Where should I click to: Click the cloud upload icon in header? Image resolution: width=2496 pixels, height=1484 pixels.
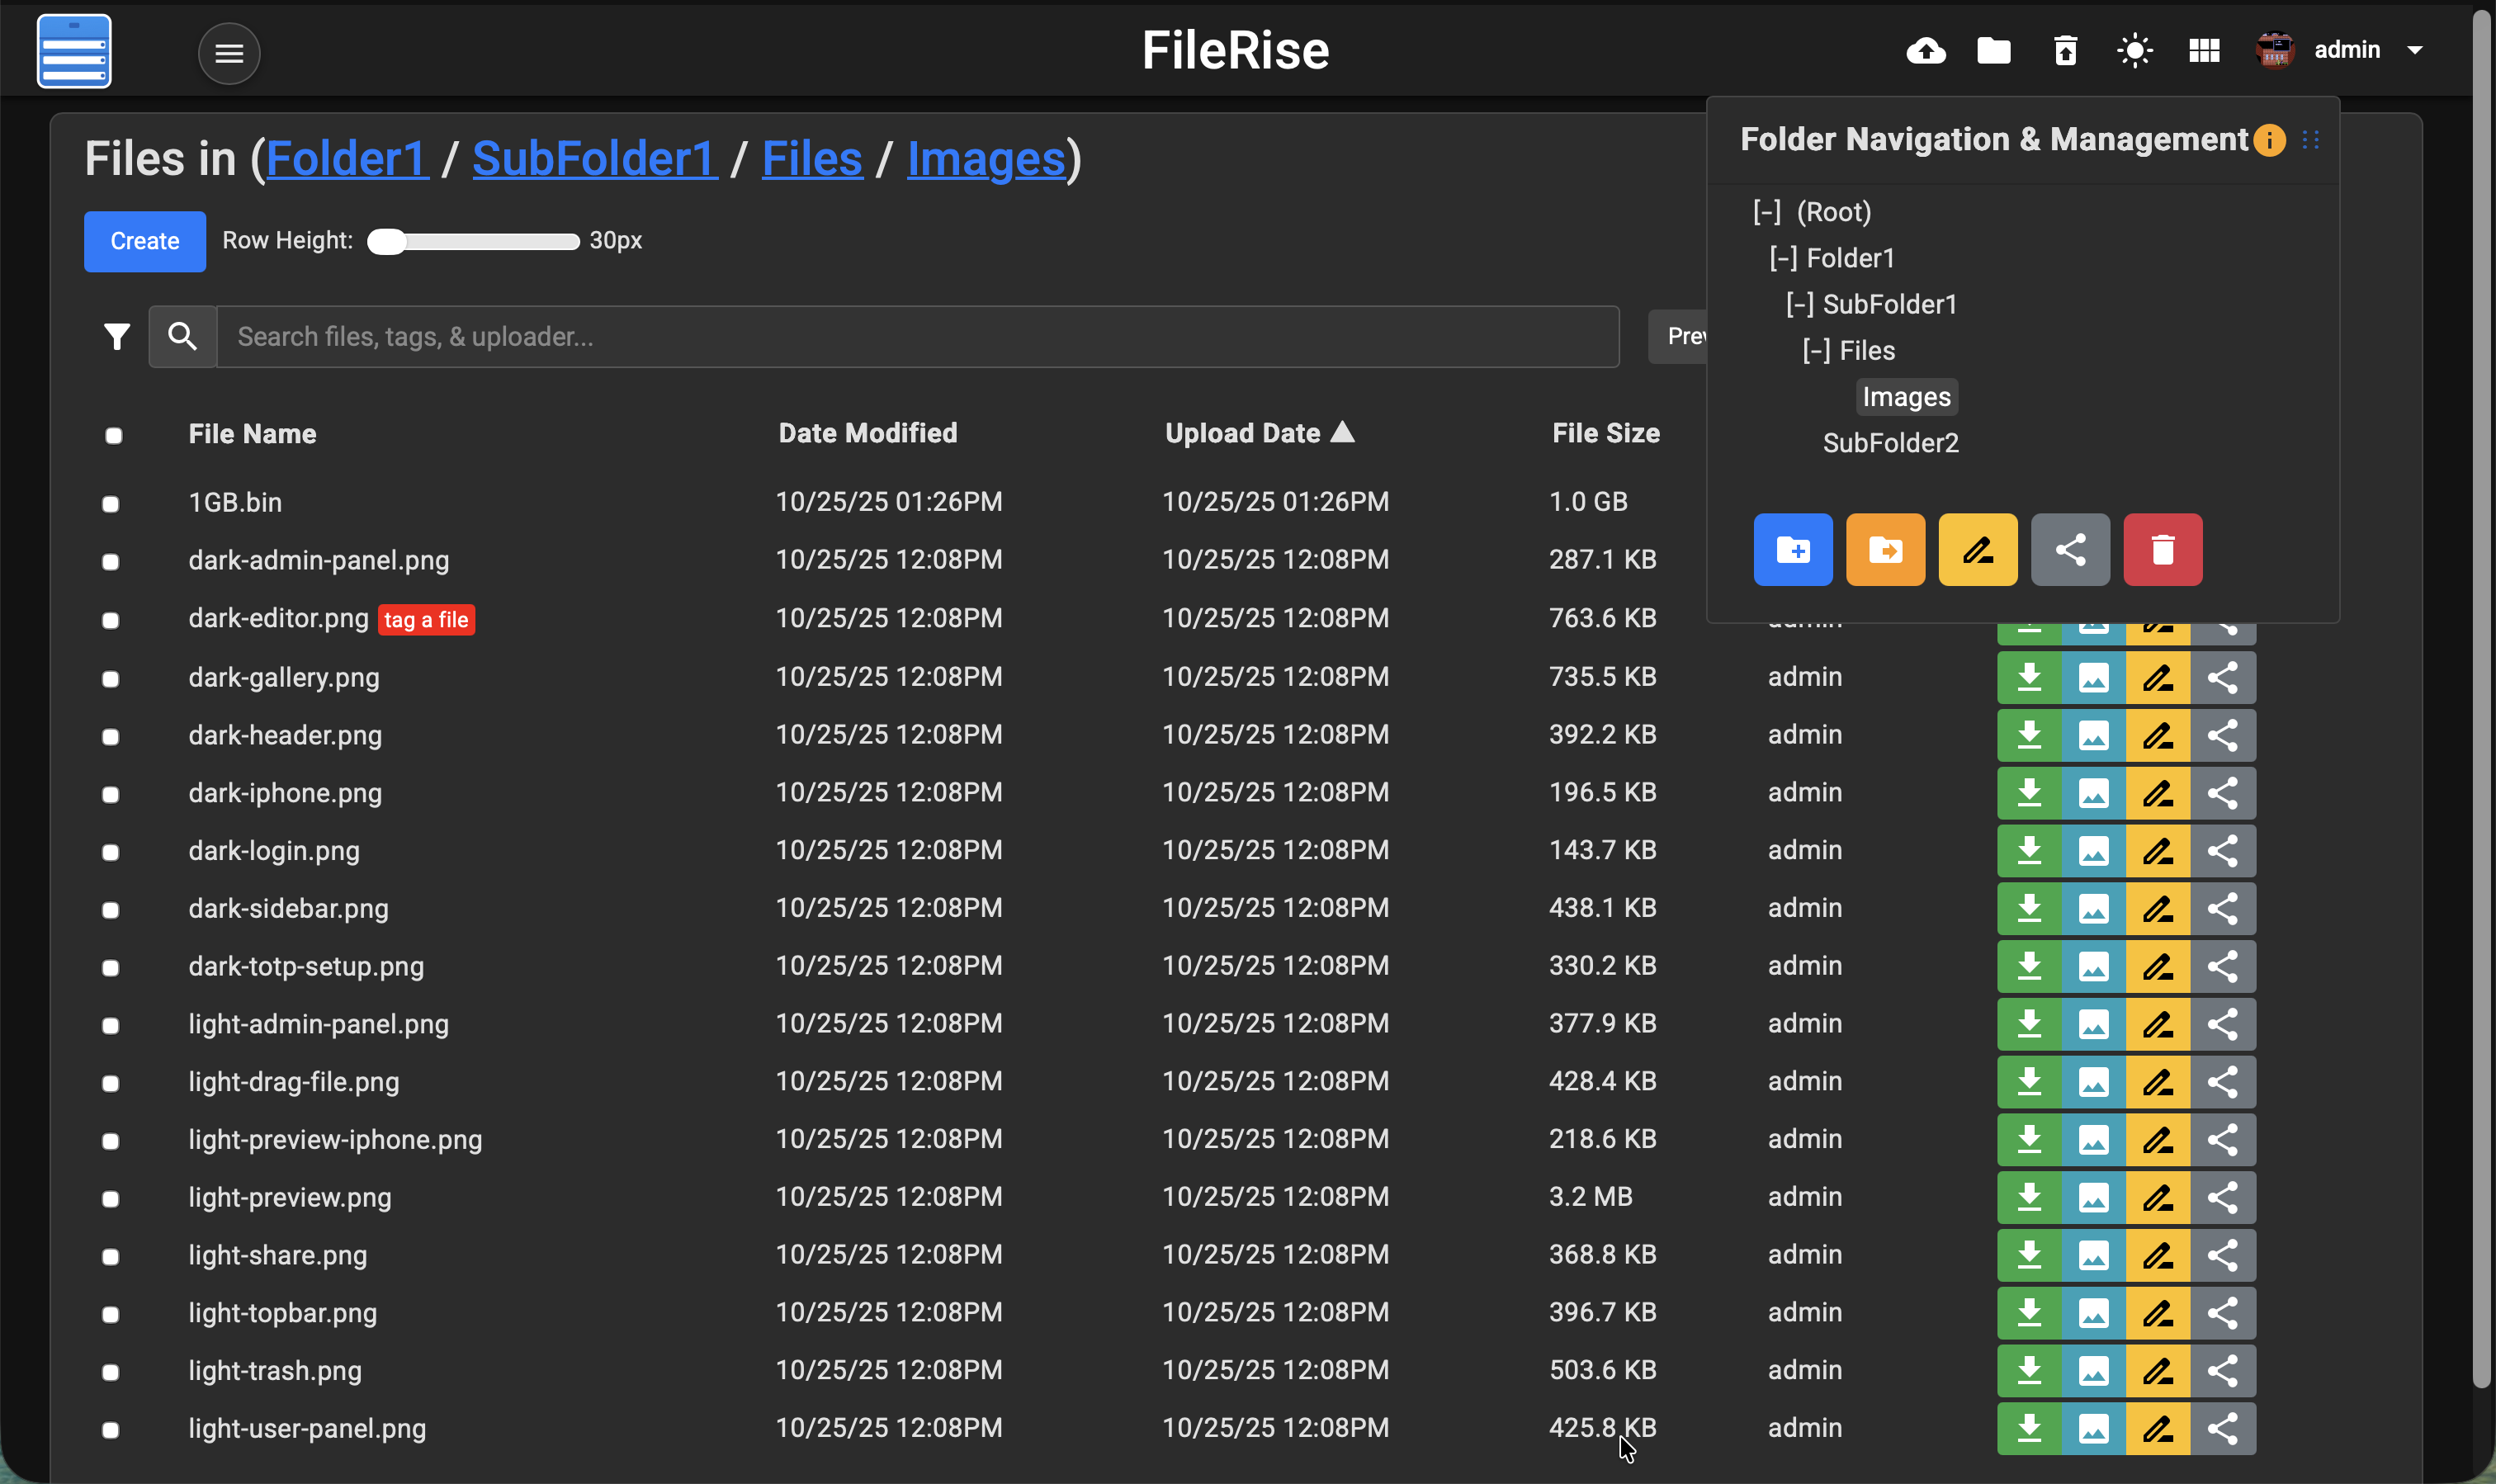click(1925, 51)
